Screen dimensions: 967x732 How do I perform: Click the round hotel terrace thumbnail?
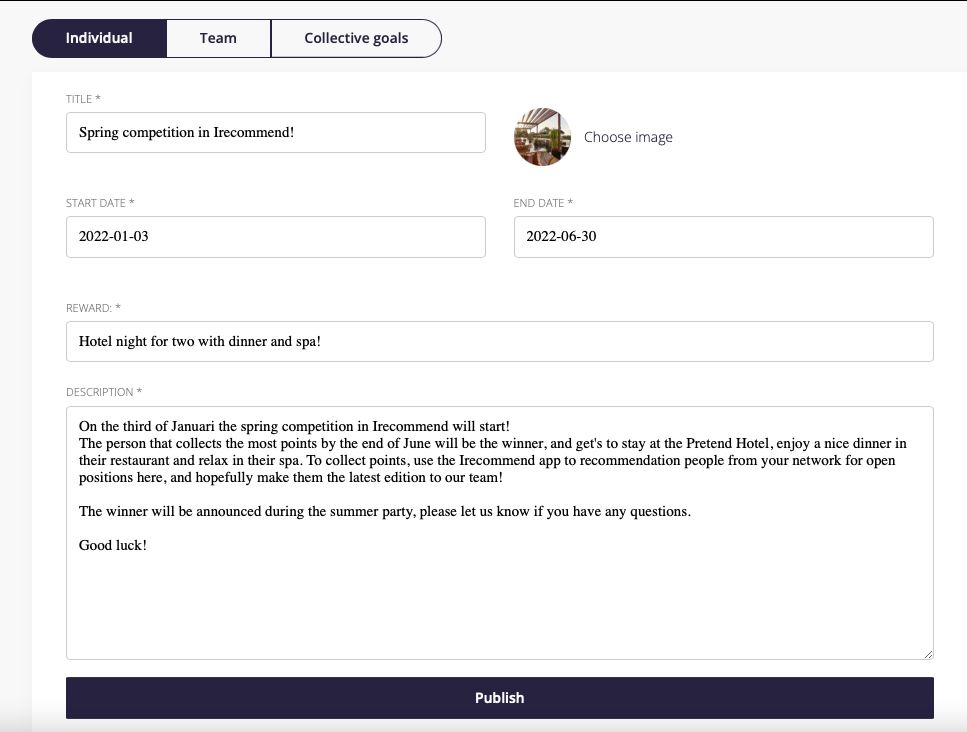(542, 137)
